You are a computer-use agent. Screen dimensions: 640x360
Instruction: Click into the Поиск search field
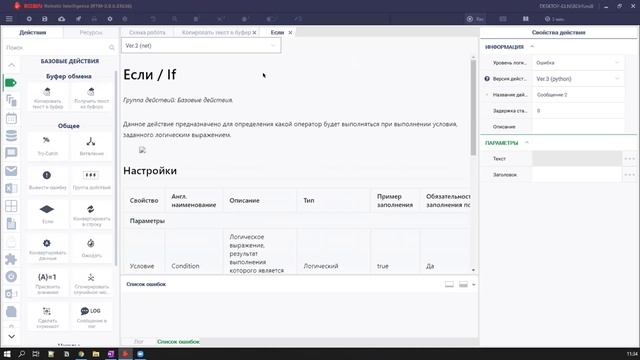coord(57,48)
